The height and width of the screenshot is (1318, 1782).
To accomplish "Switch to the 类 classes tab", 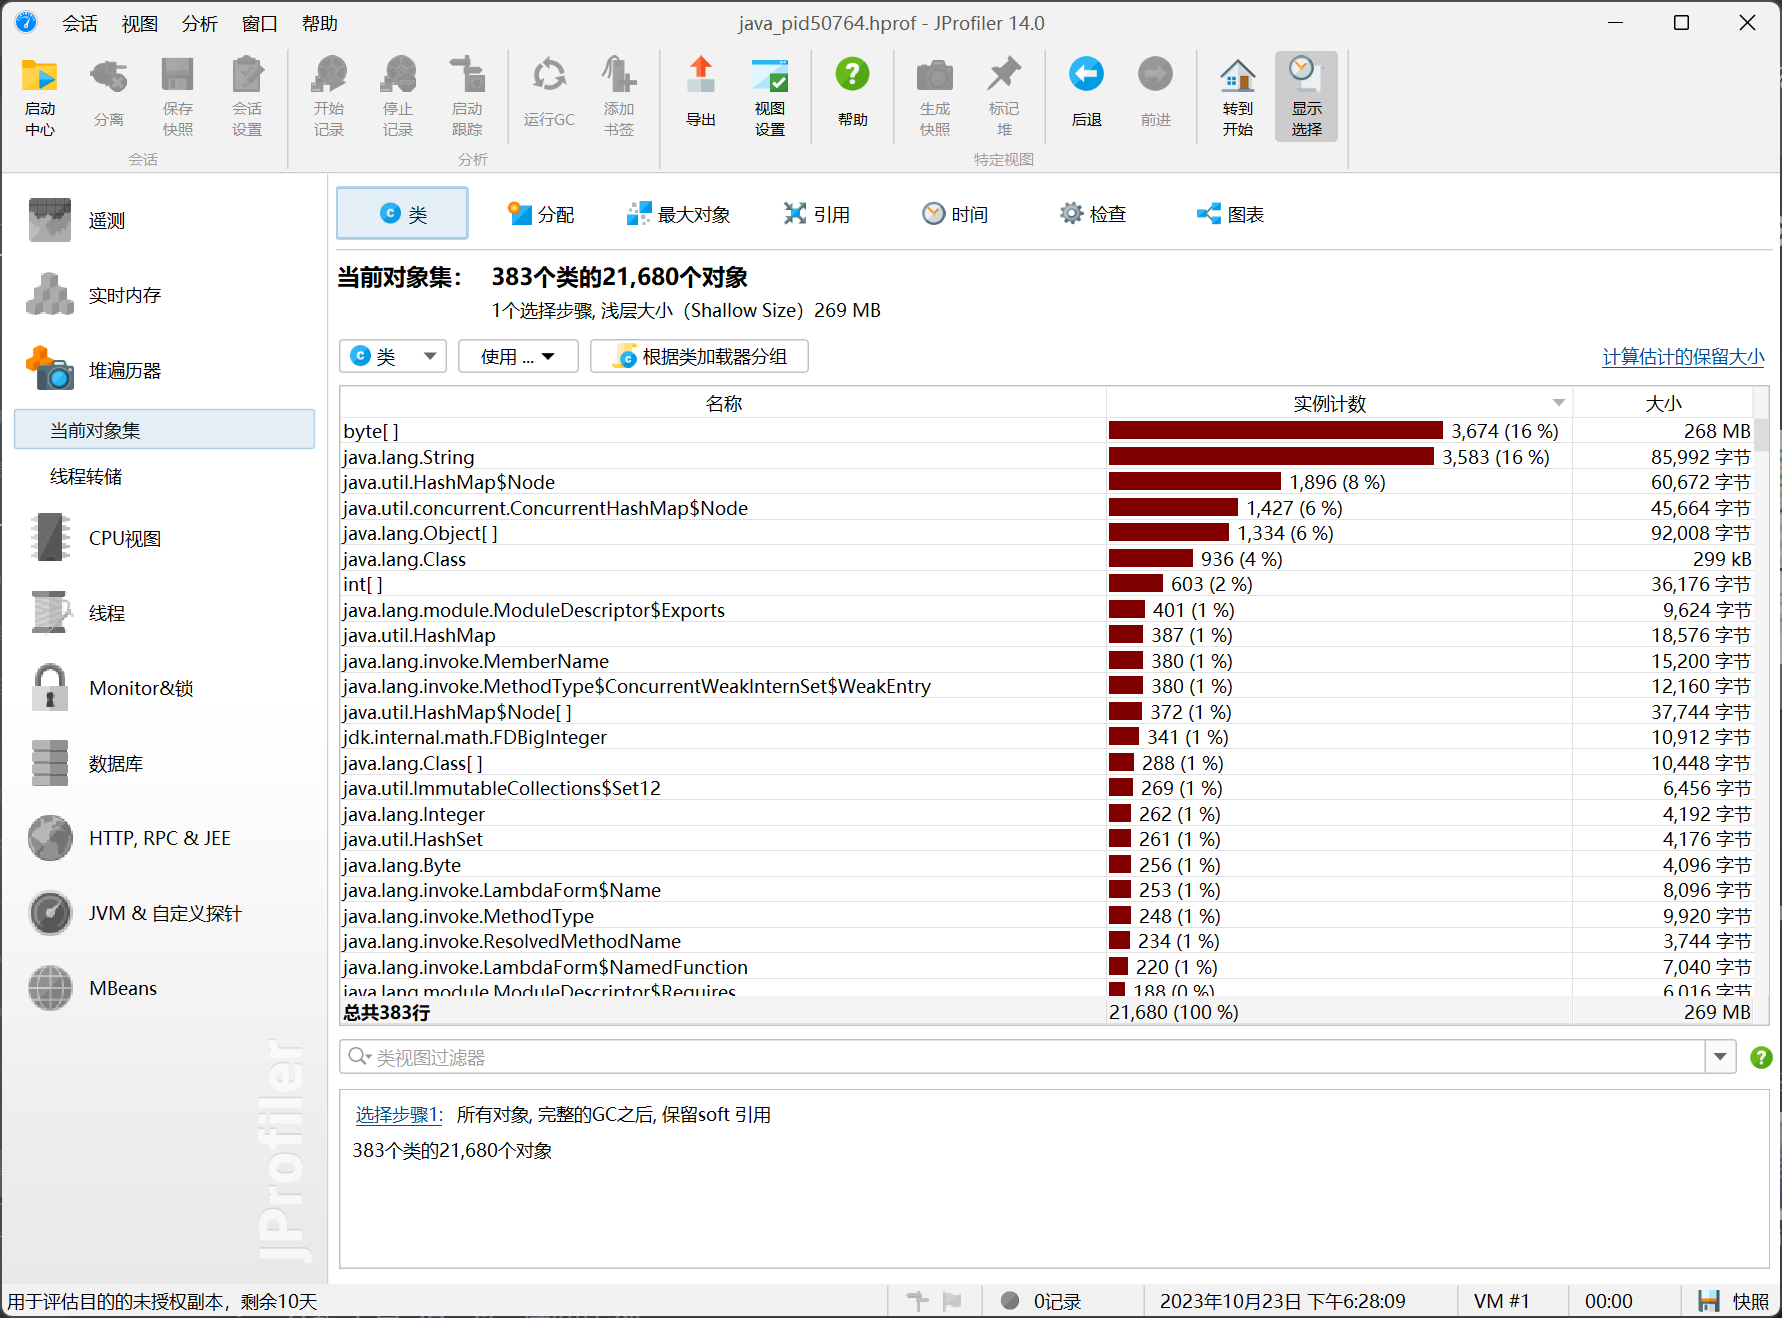I will point(402,214).
